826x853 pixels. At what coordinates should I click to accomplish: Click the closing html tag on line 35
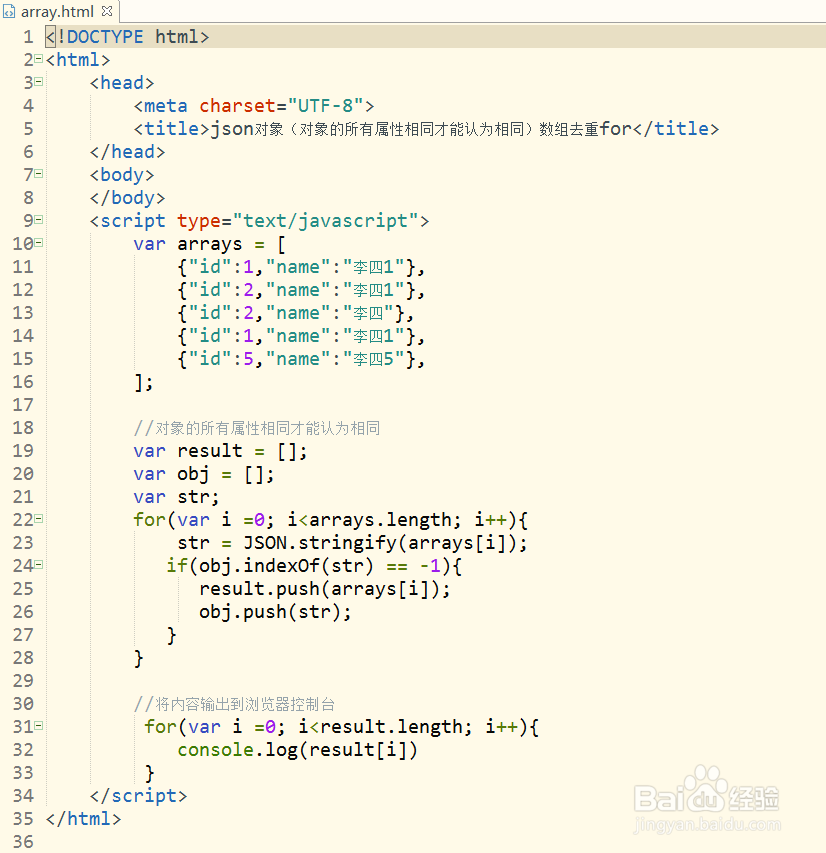(83, 819)
